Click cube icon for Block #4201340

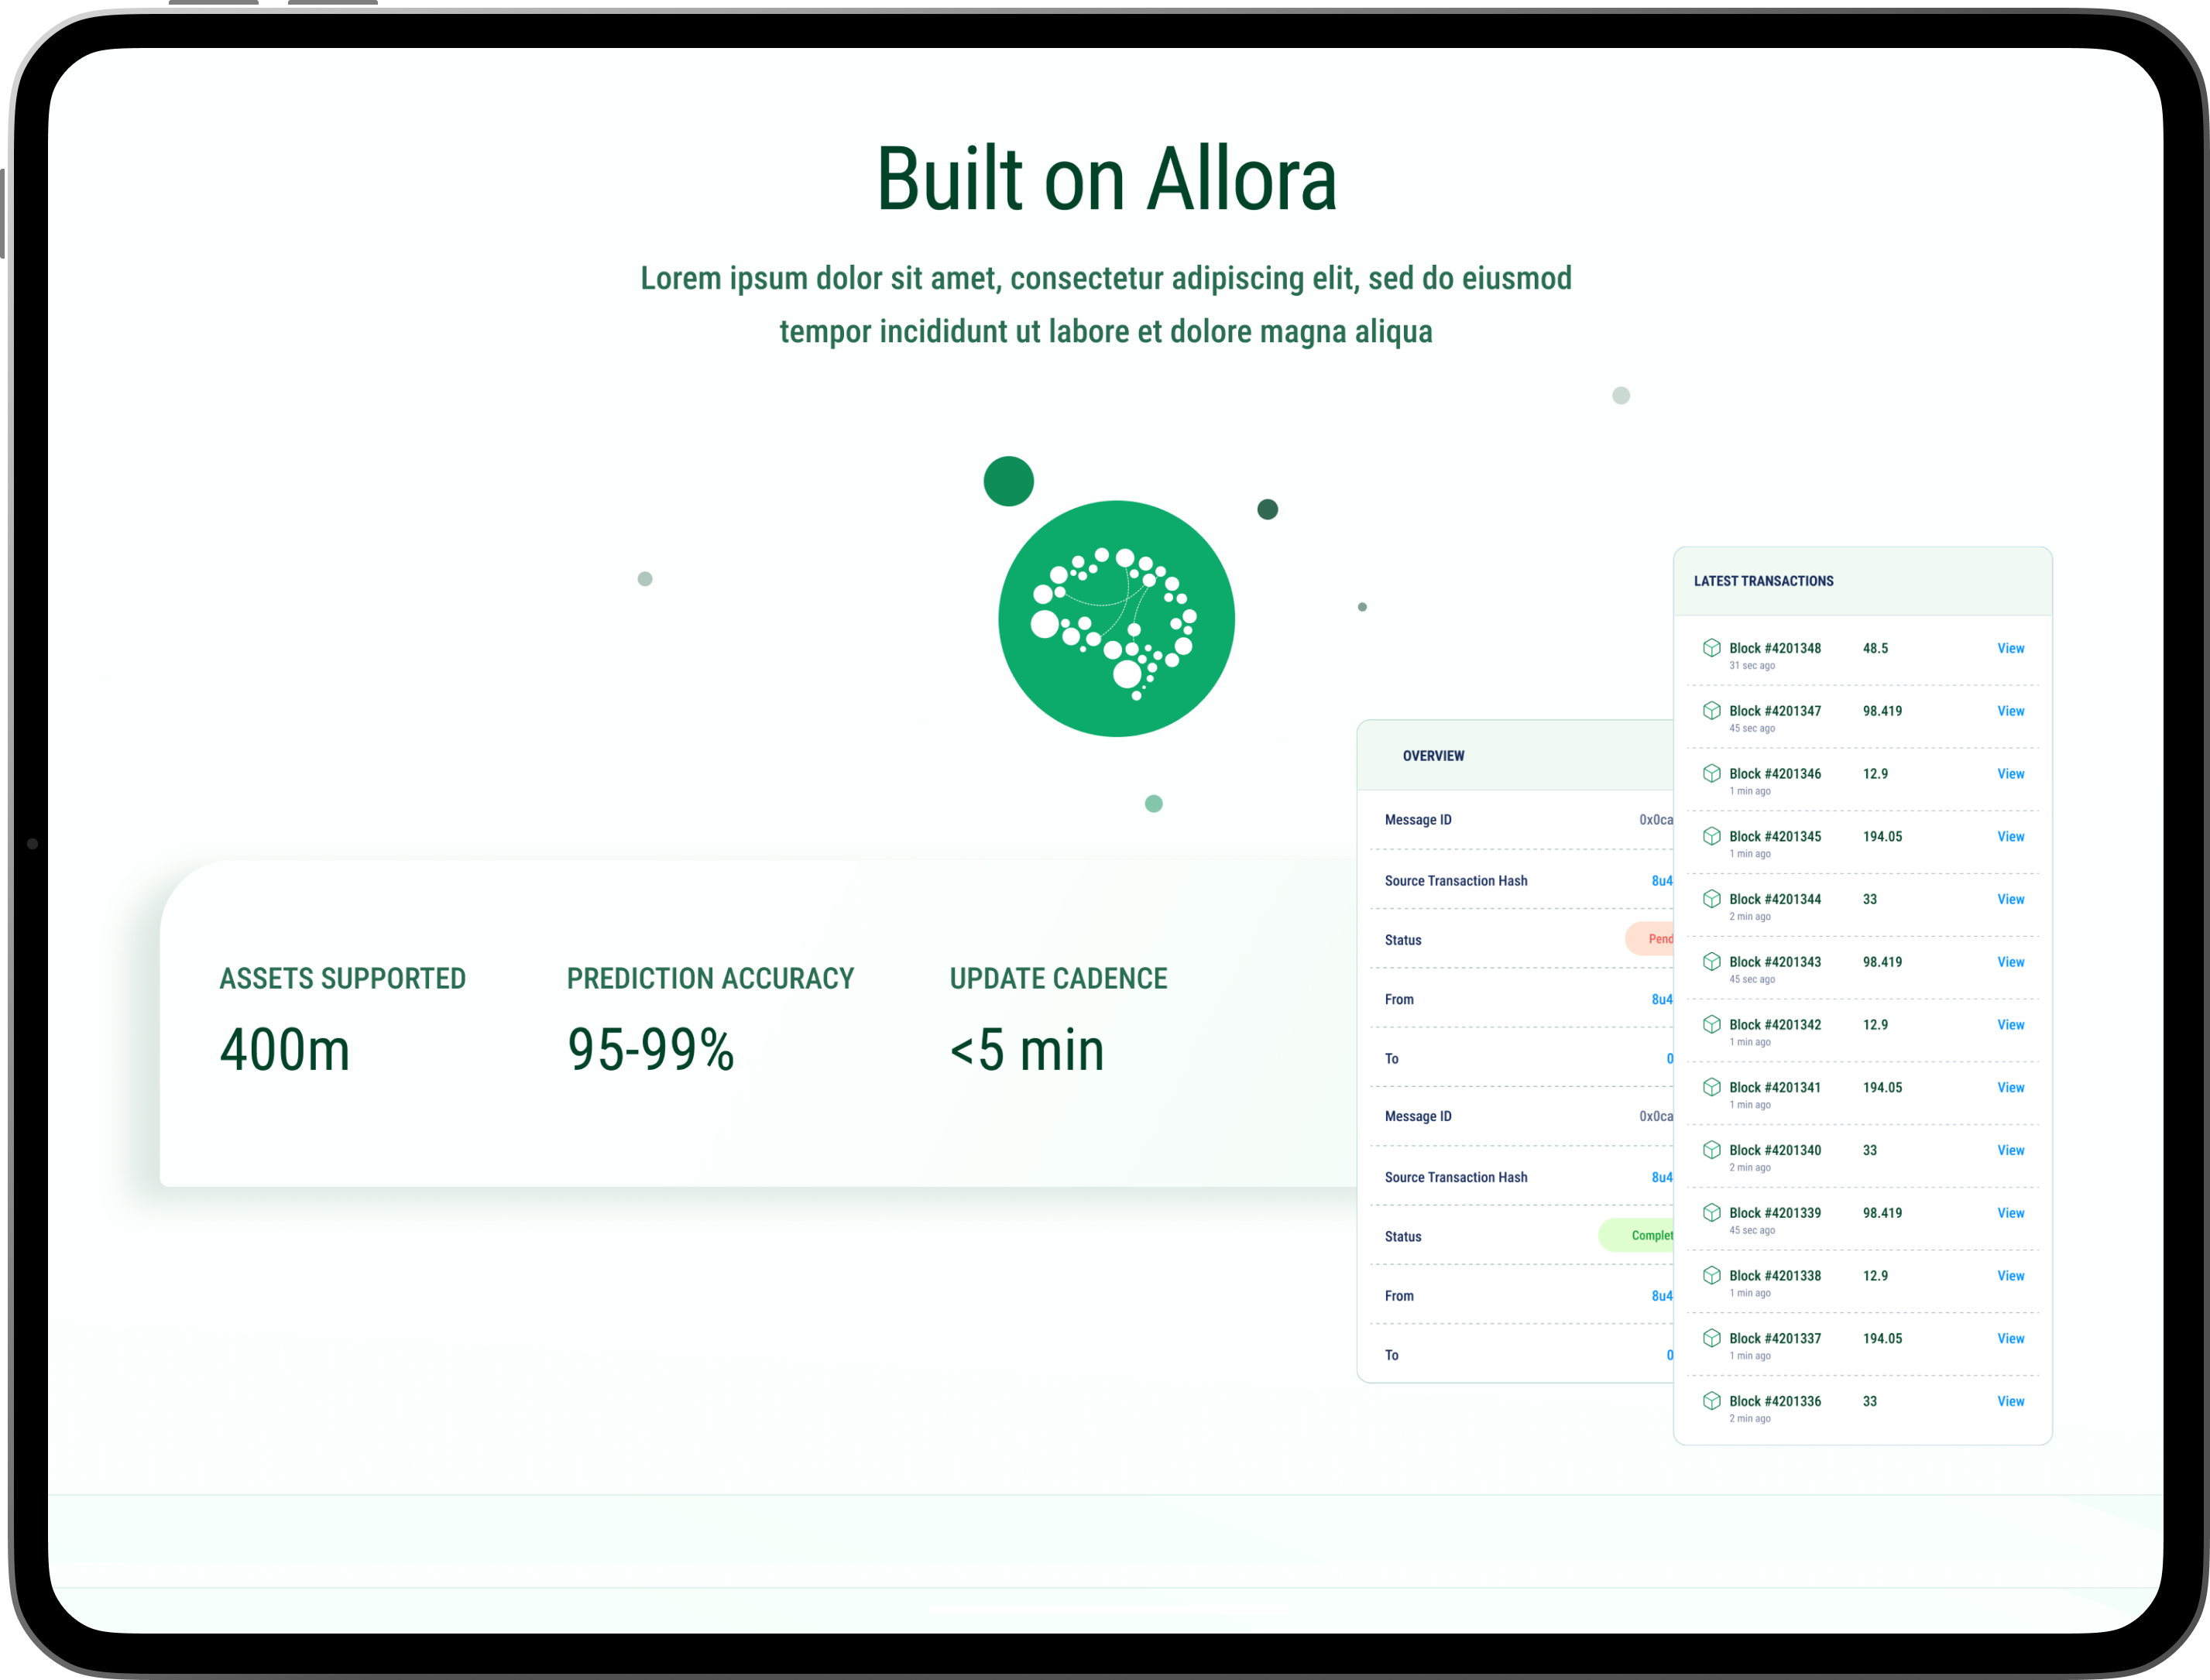pos(1712,1150)
